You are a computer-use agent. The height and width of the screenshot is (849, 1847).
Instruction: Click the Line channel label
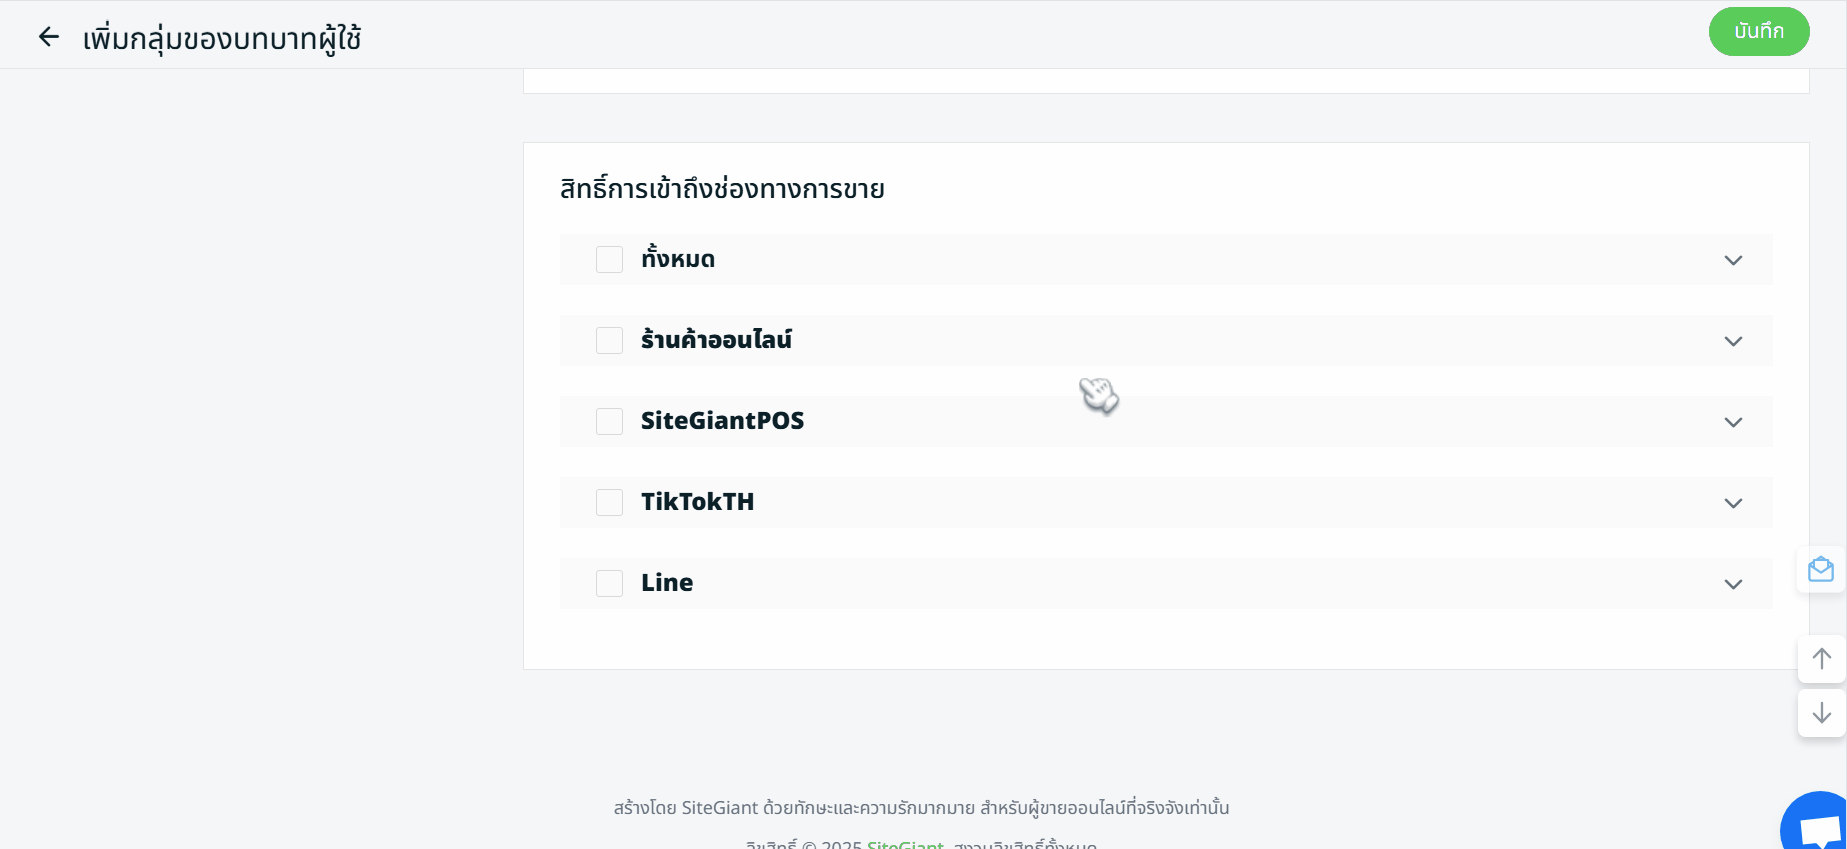point(667,583)
